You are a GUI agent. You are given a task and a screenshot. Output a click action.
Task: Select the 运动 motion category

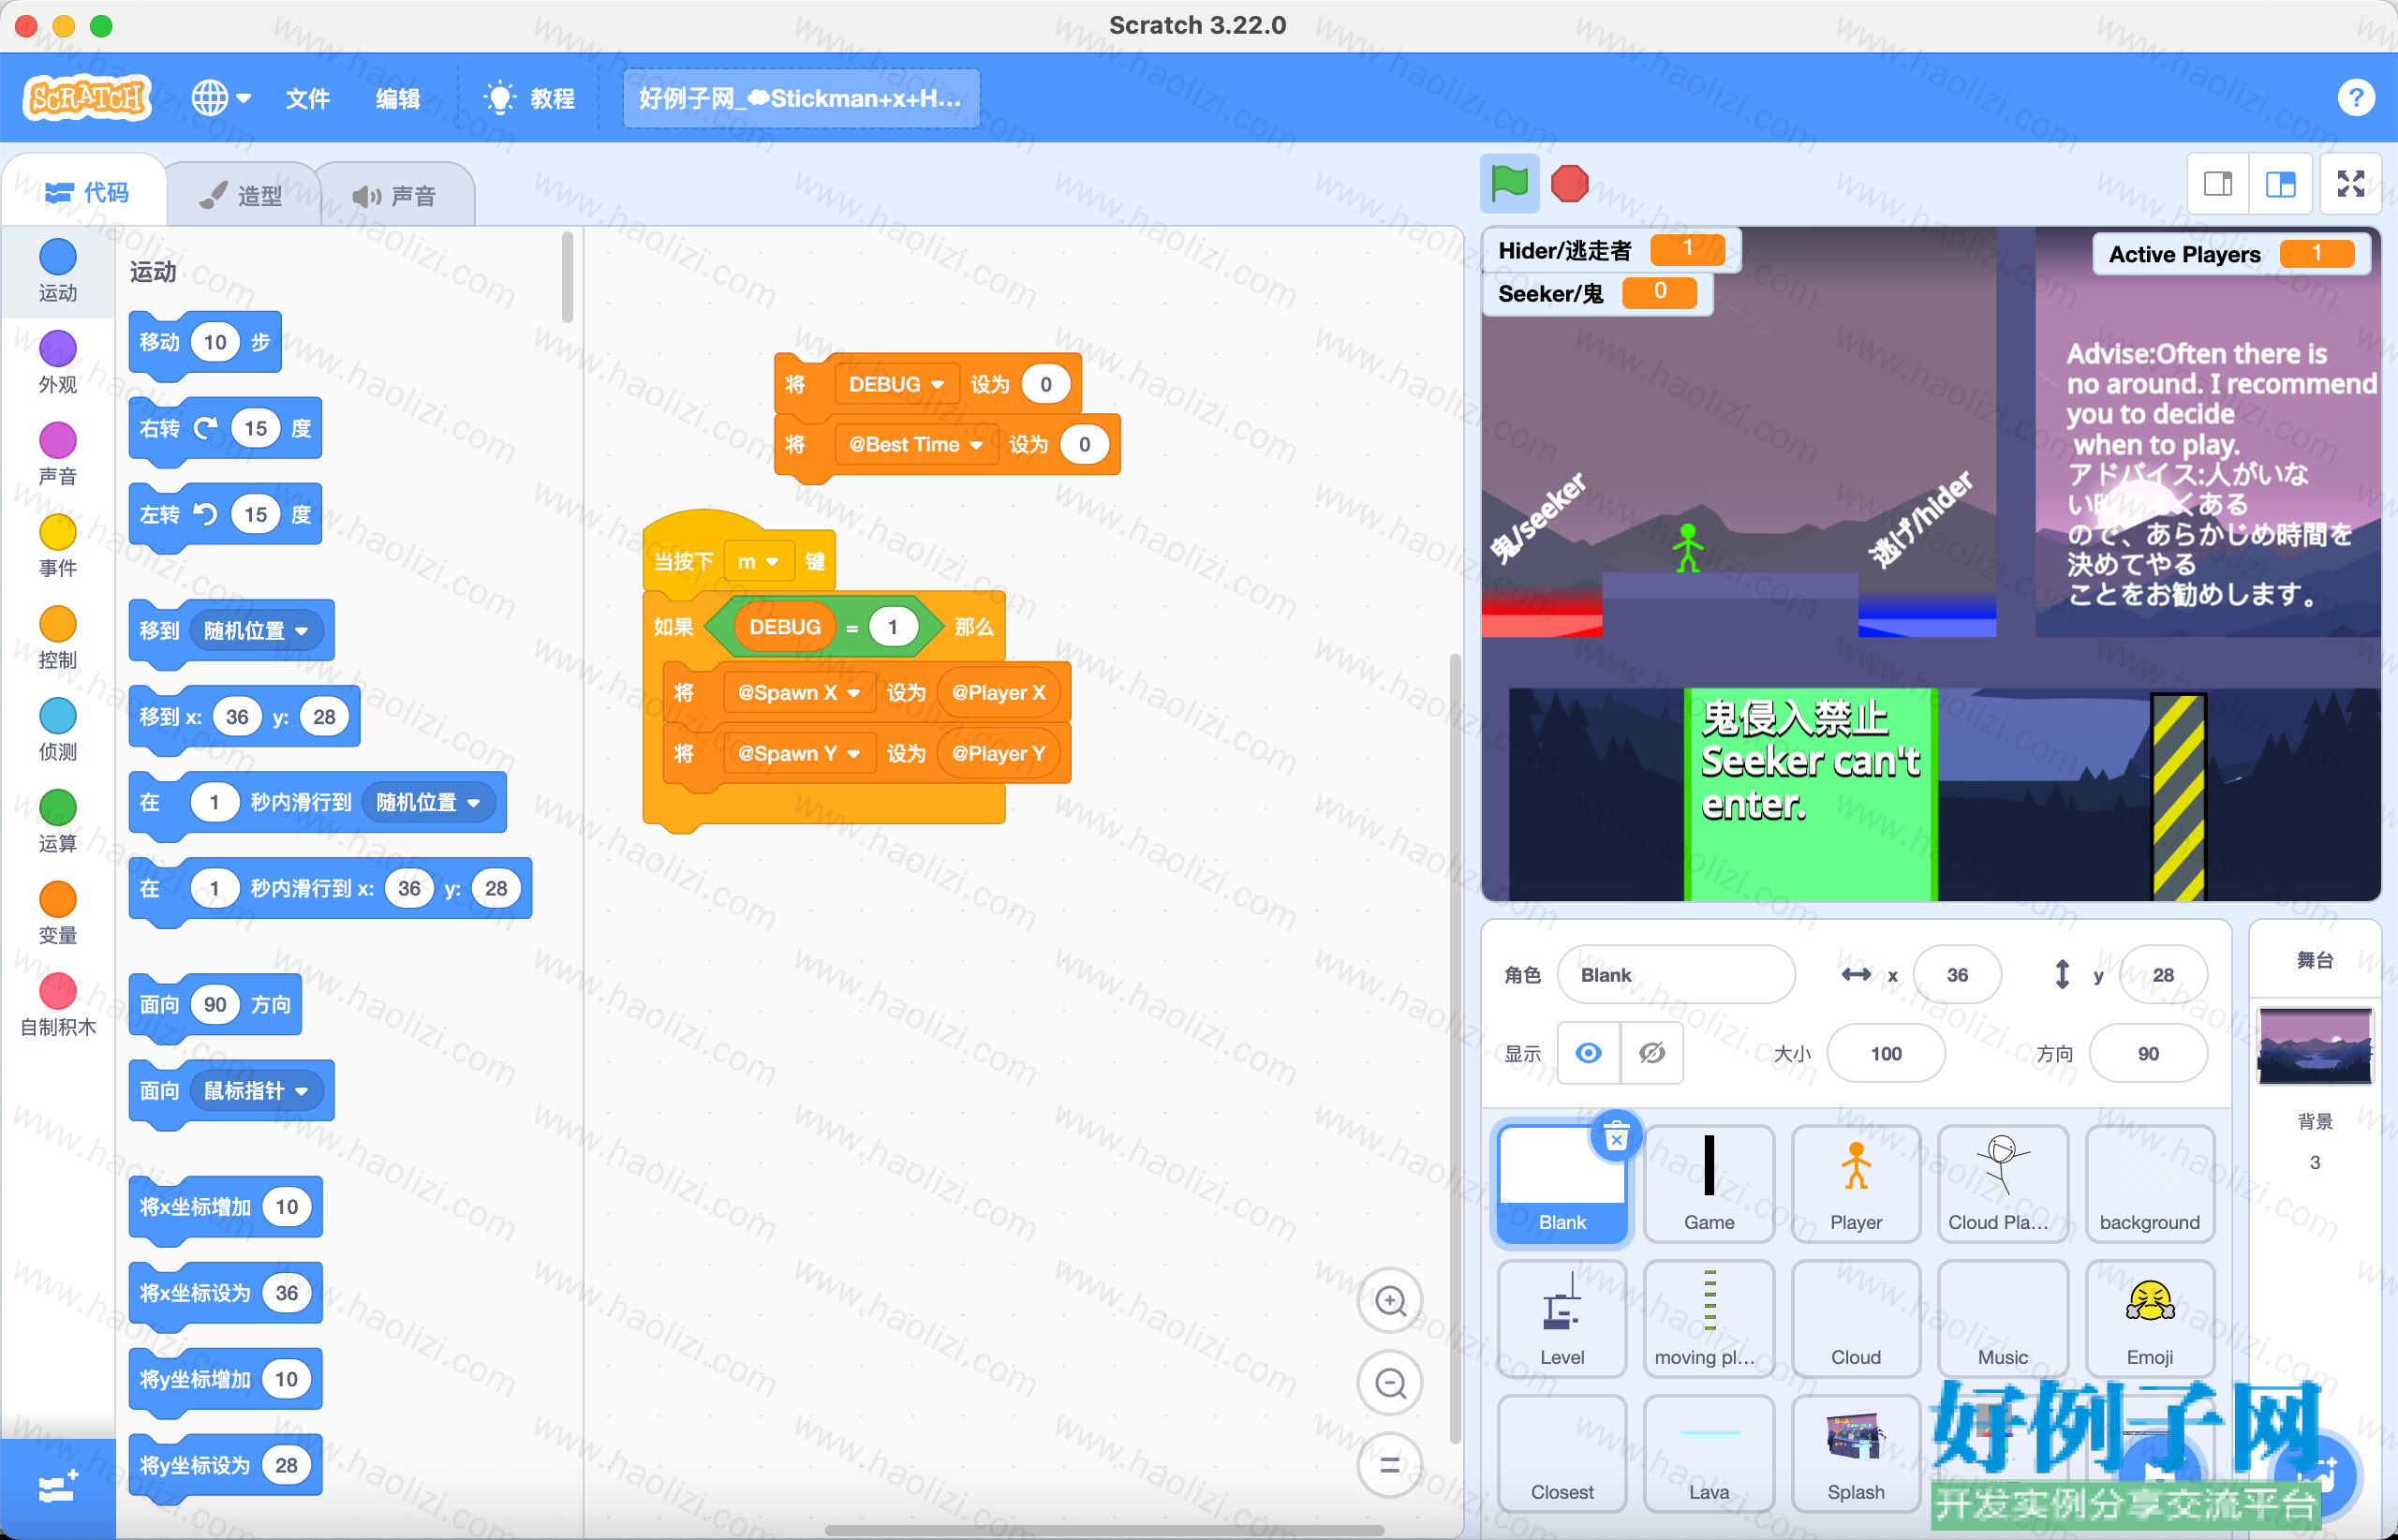point(58,271)
